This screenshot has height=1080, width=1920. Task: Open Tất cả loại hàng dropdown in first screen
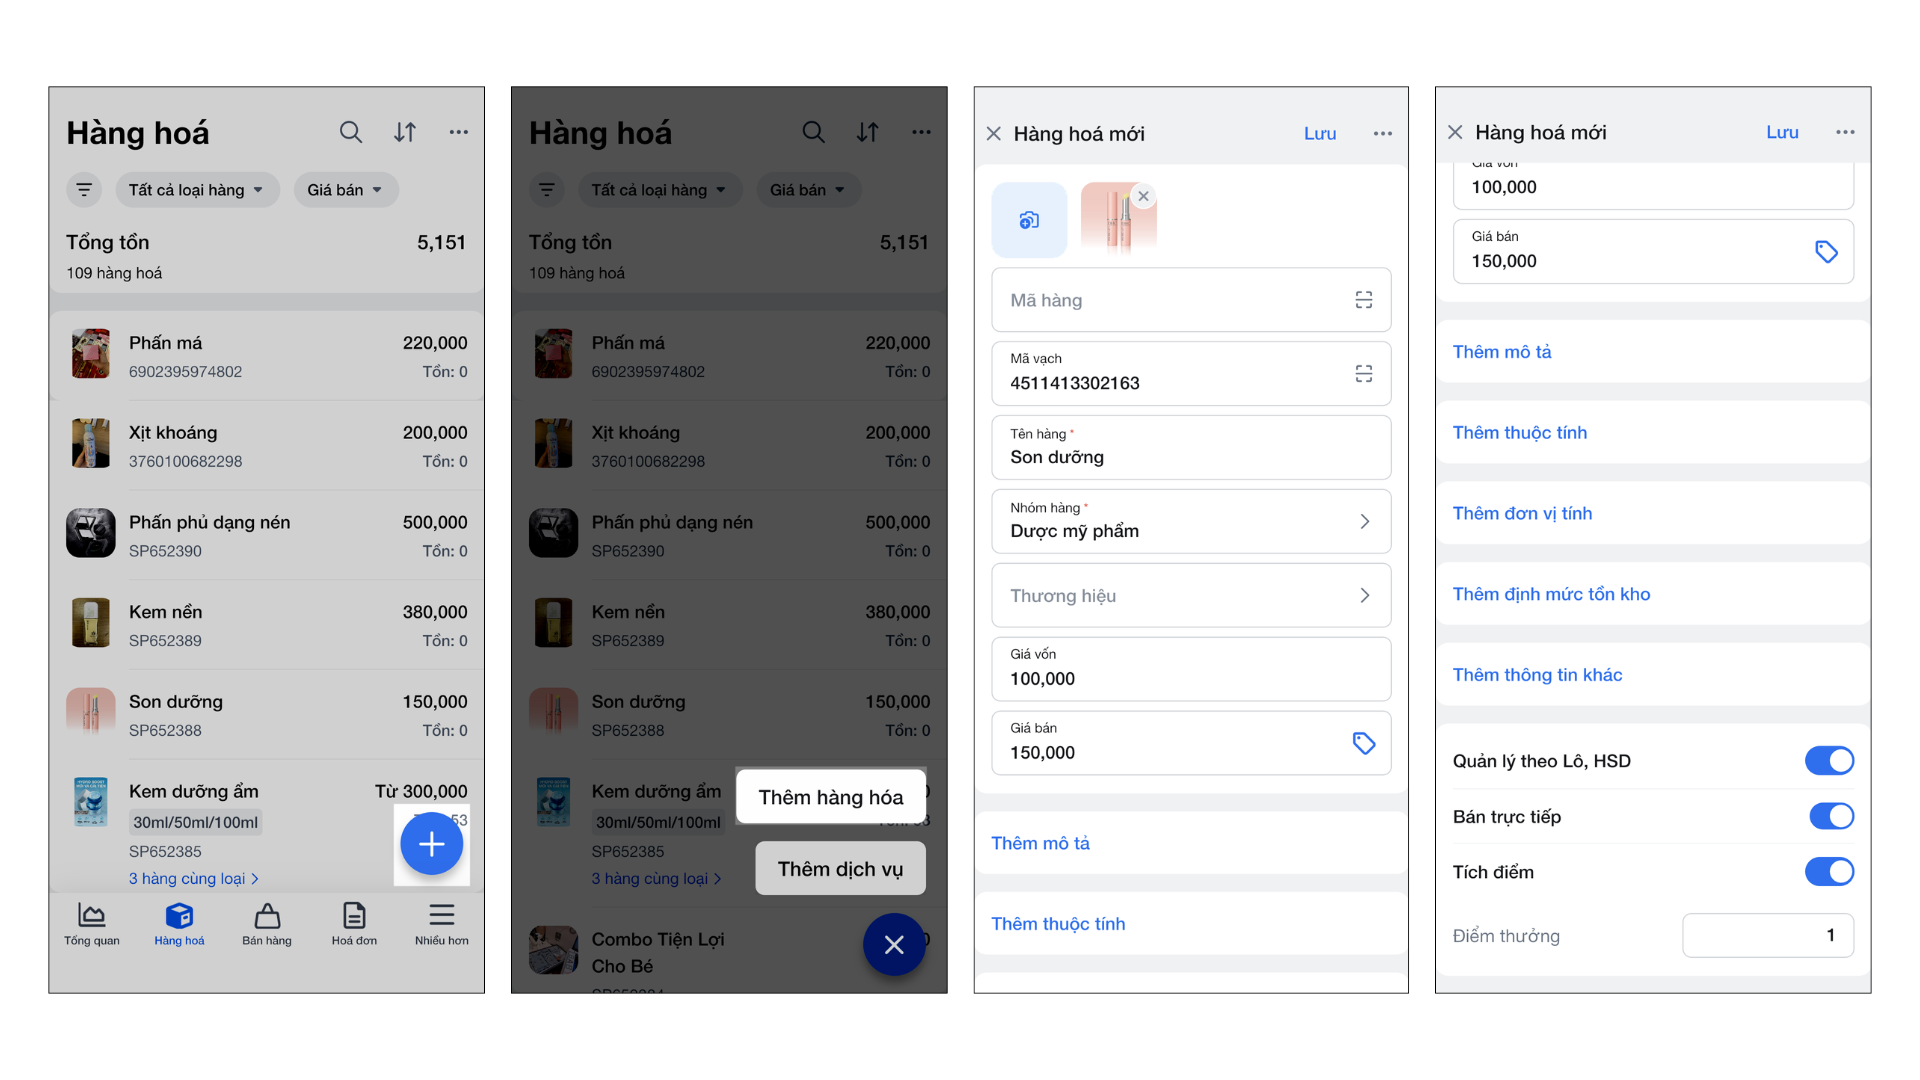(x=197, y=190)
